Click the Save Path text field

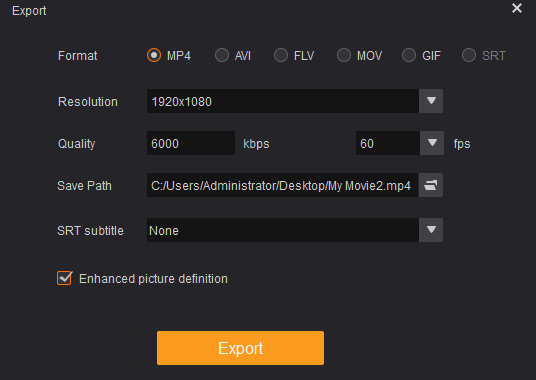point(283,185)
